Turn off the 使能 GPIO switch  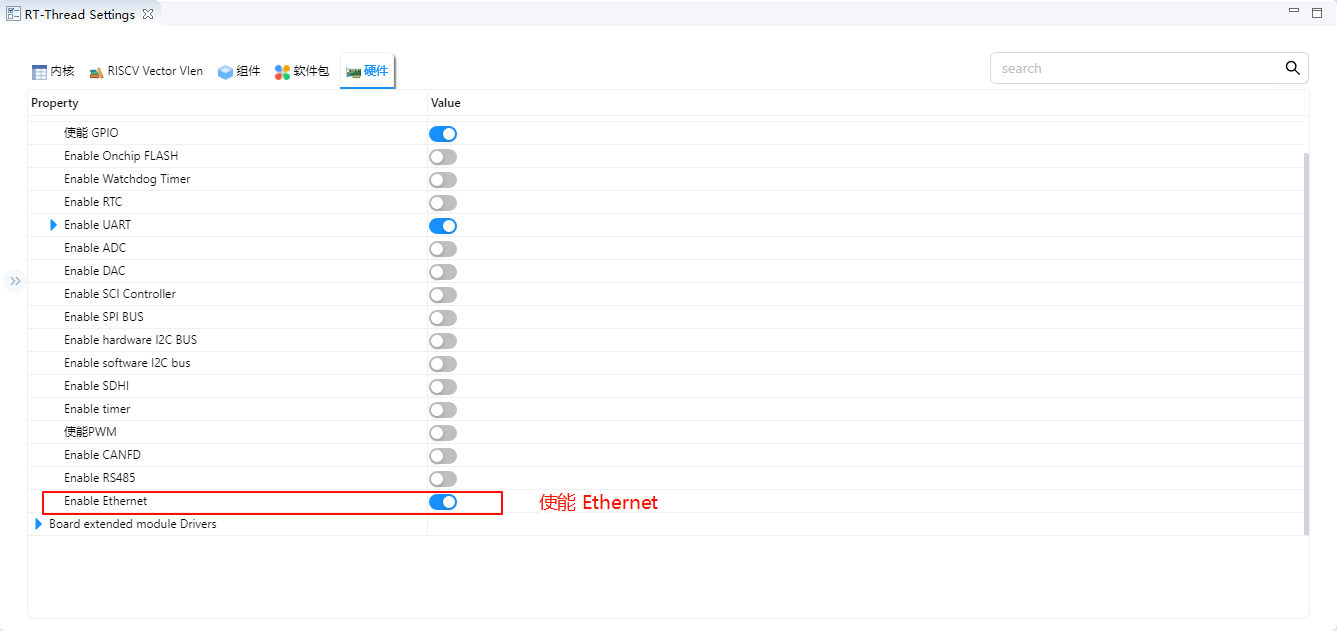pos(443,134)
